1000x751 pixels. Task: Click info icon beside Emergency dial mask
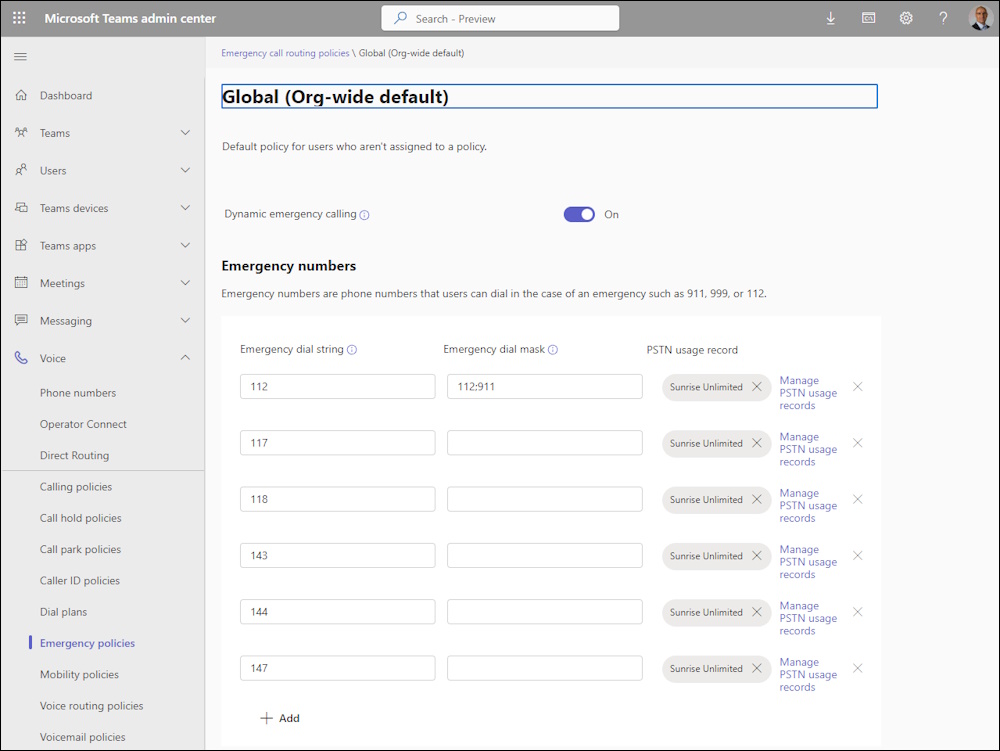(553, 349)
